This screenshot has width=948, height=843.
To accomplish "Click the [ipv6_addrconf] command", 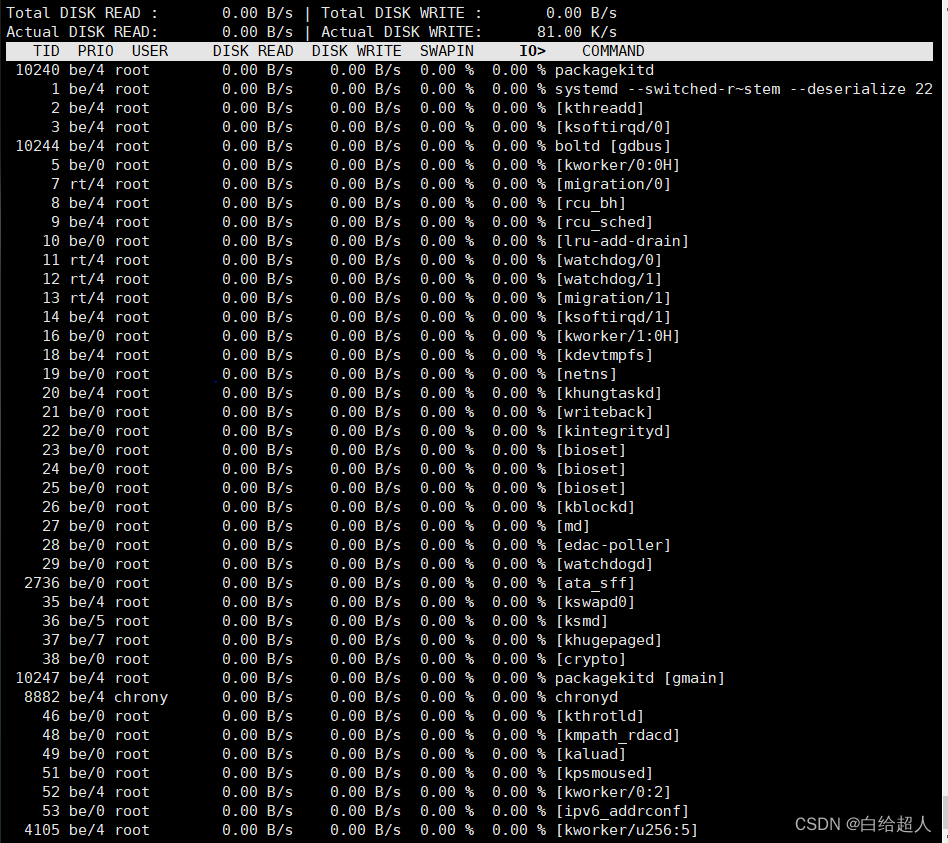I will [622, 812].
